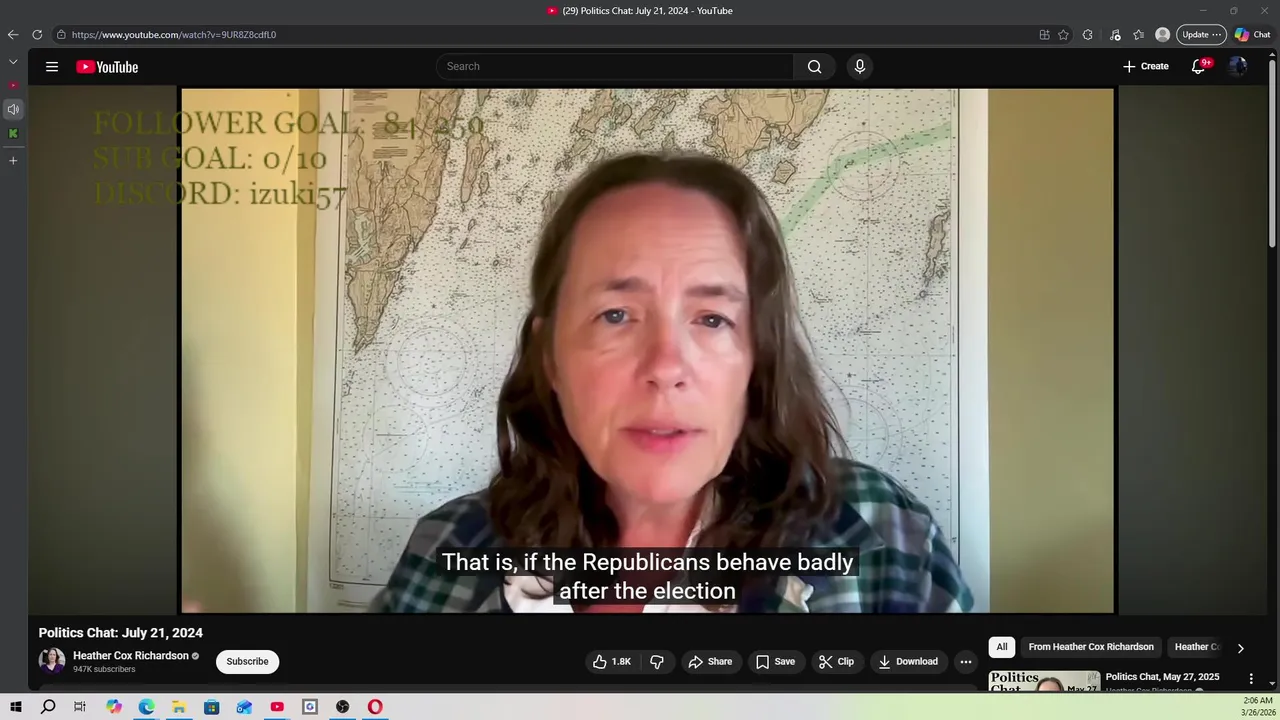The width and height of the screenshot is (1280, 720).
Task: View site info via the padlock icon
Action: [61, 34]
